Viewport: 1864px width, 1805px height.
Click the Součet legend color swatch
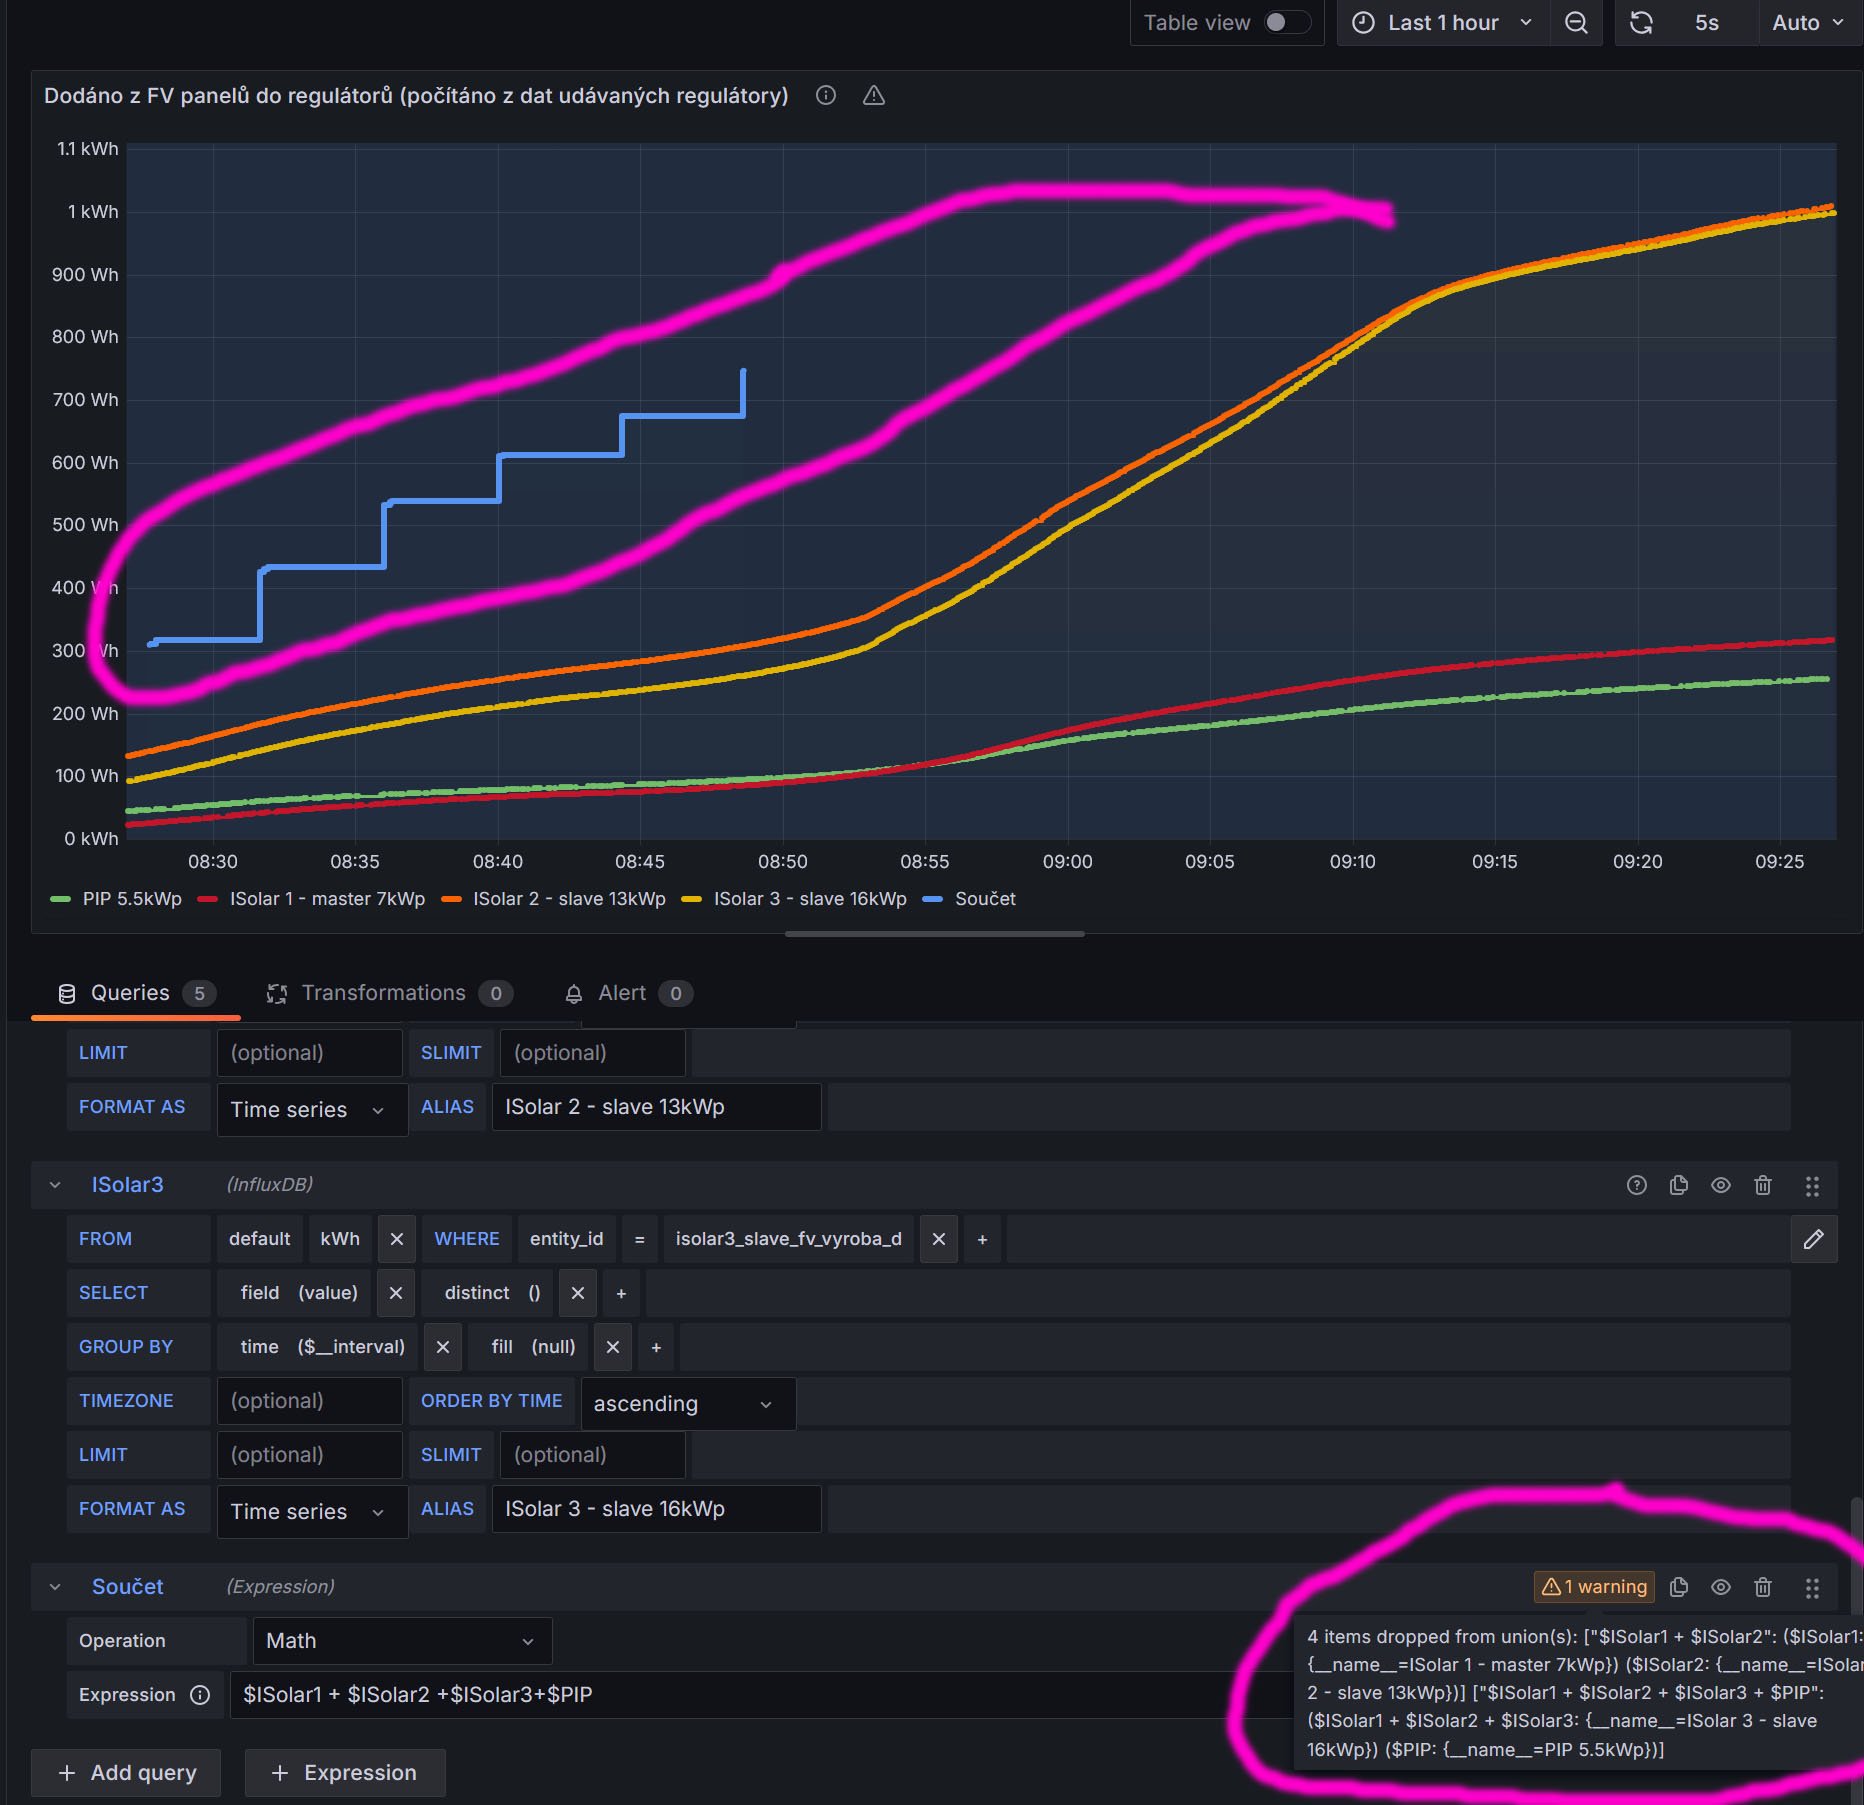(932, 899)
